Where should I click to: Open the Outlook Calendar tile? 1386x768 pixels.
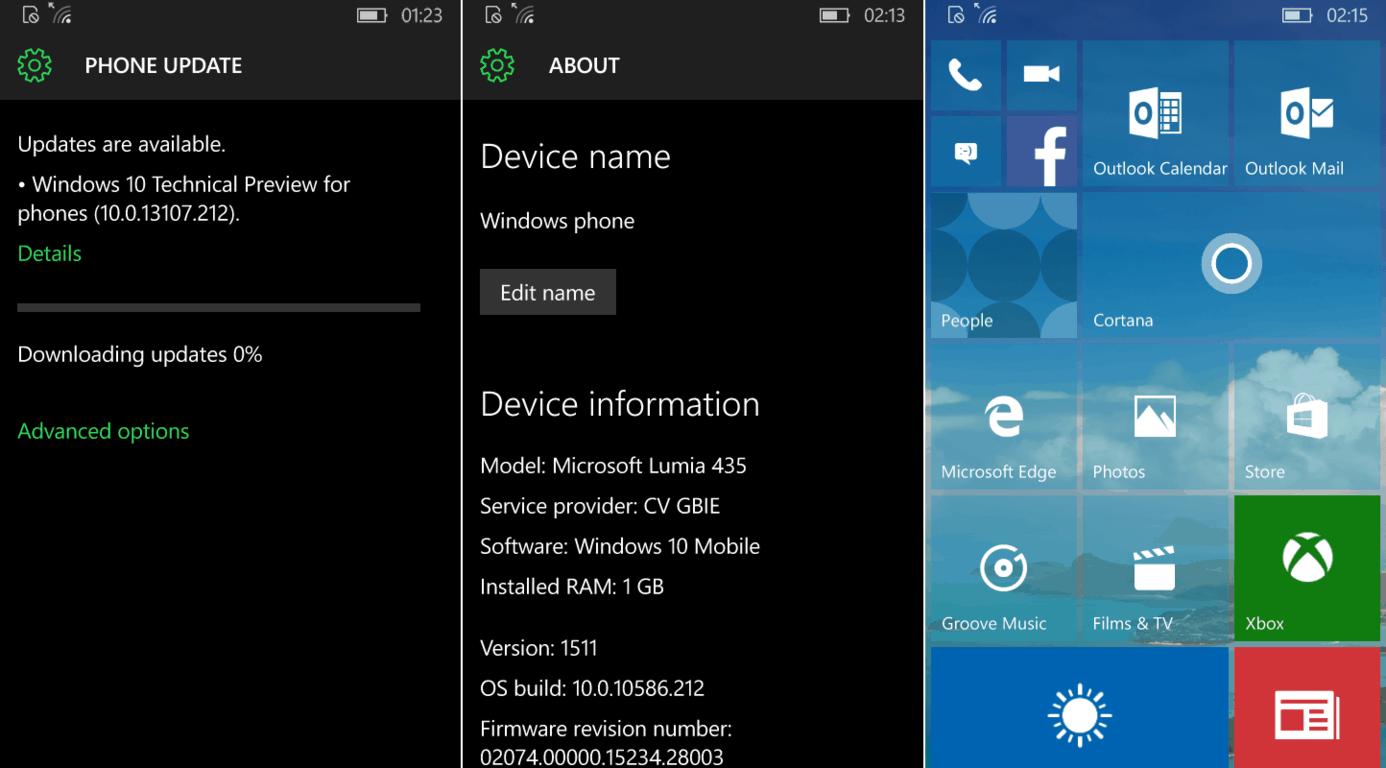click(x=1156, y=113)
